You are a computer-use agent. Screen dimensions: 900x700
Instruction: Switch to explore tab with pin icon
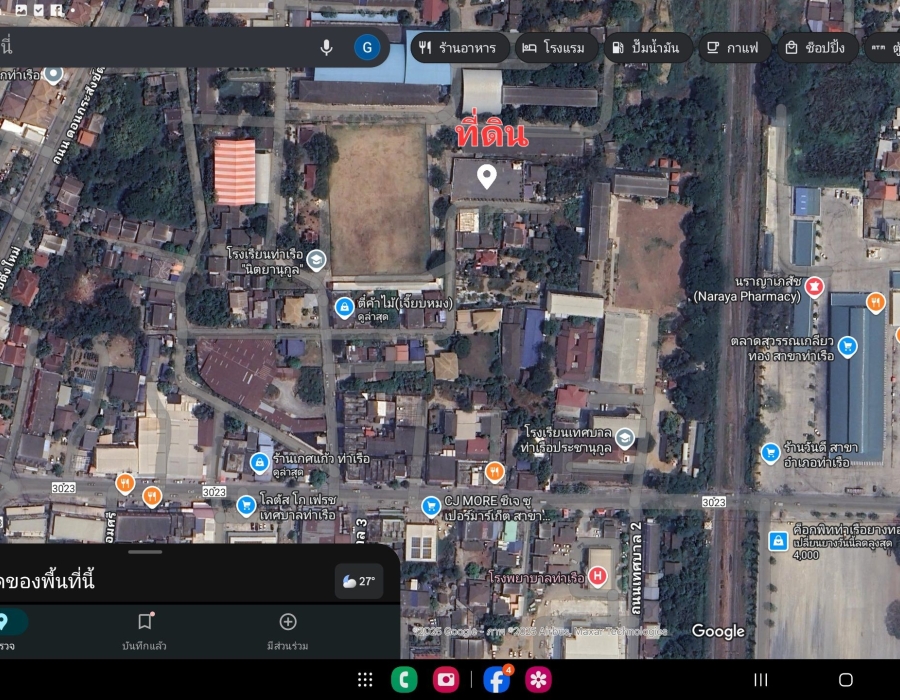(7, 631)
